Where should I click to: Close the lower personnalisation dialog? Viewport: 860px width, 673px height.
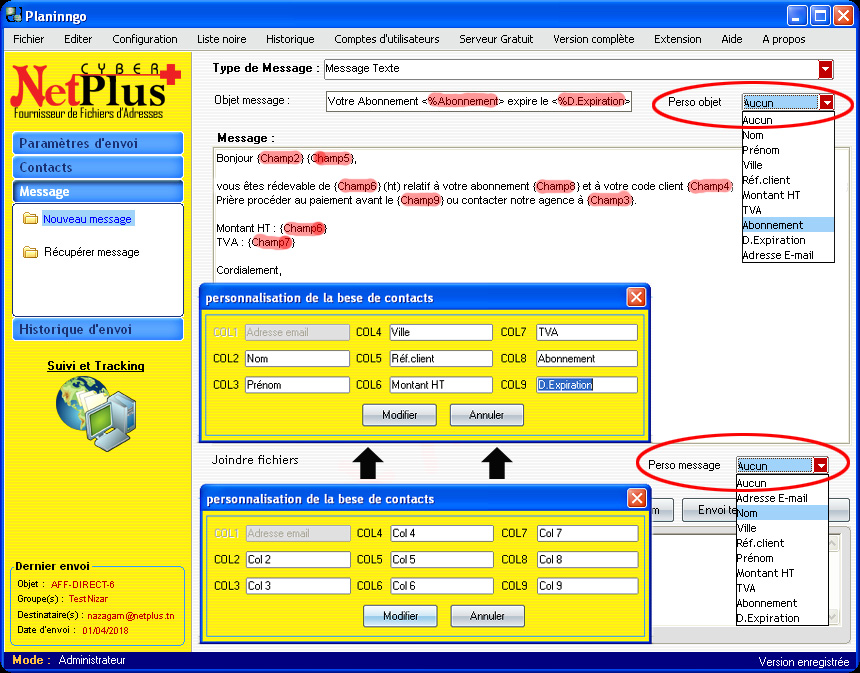click(635, 498)
